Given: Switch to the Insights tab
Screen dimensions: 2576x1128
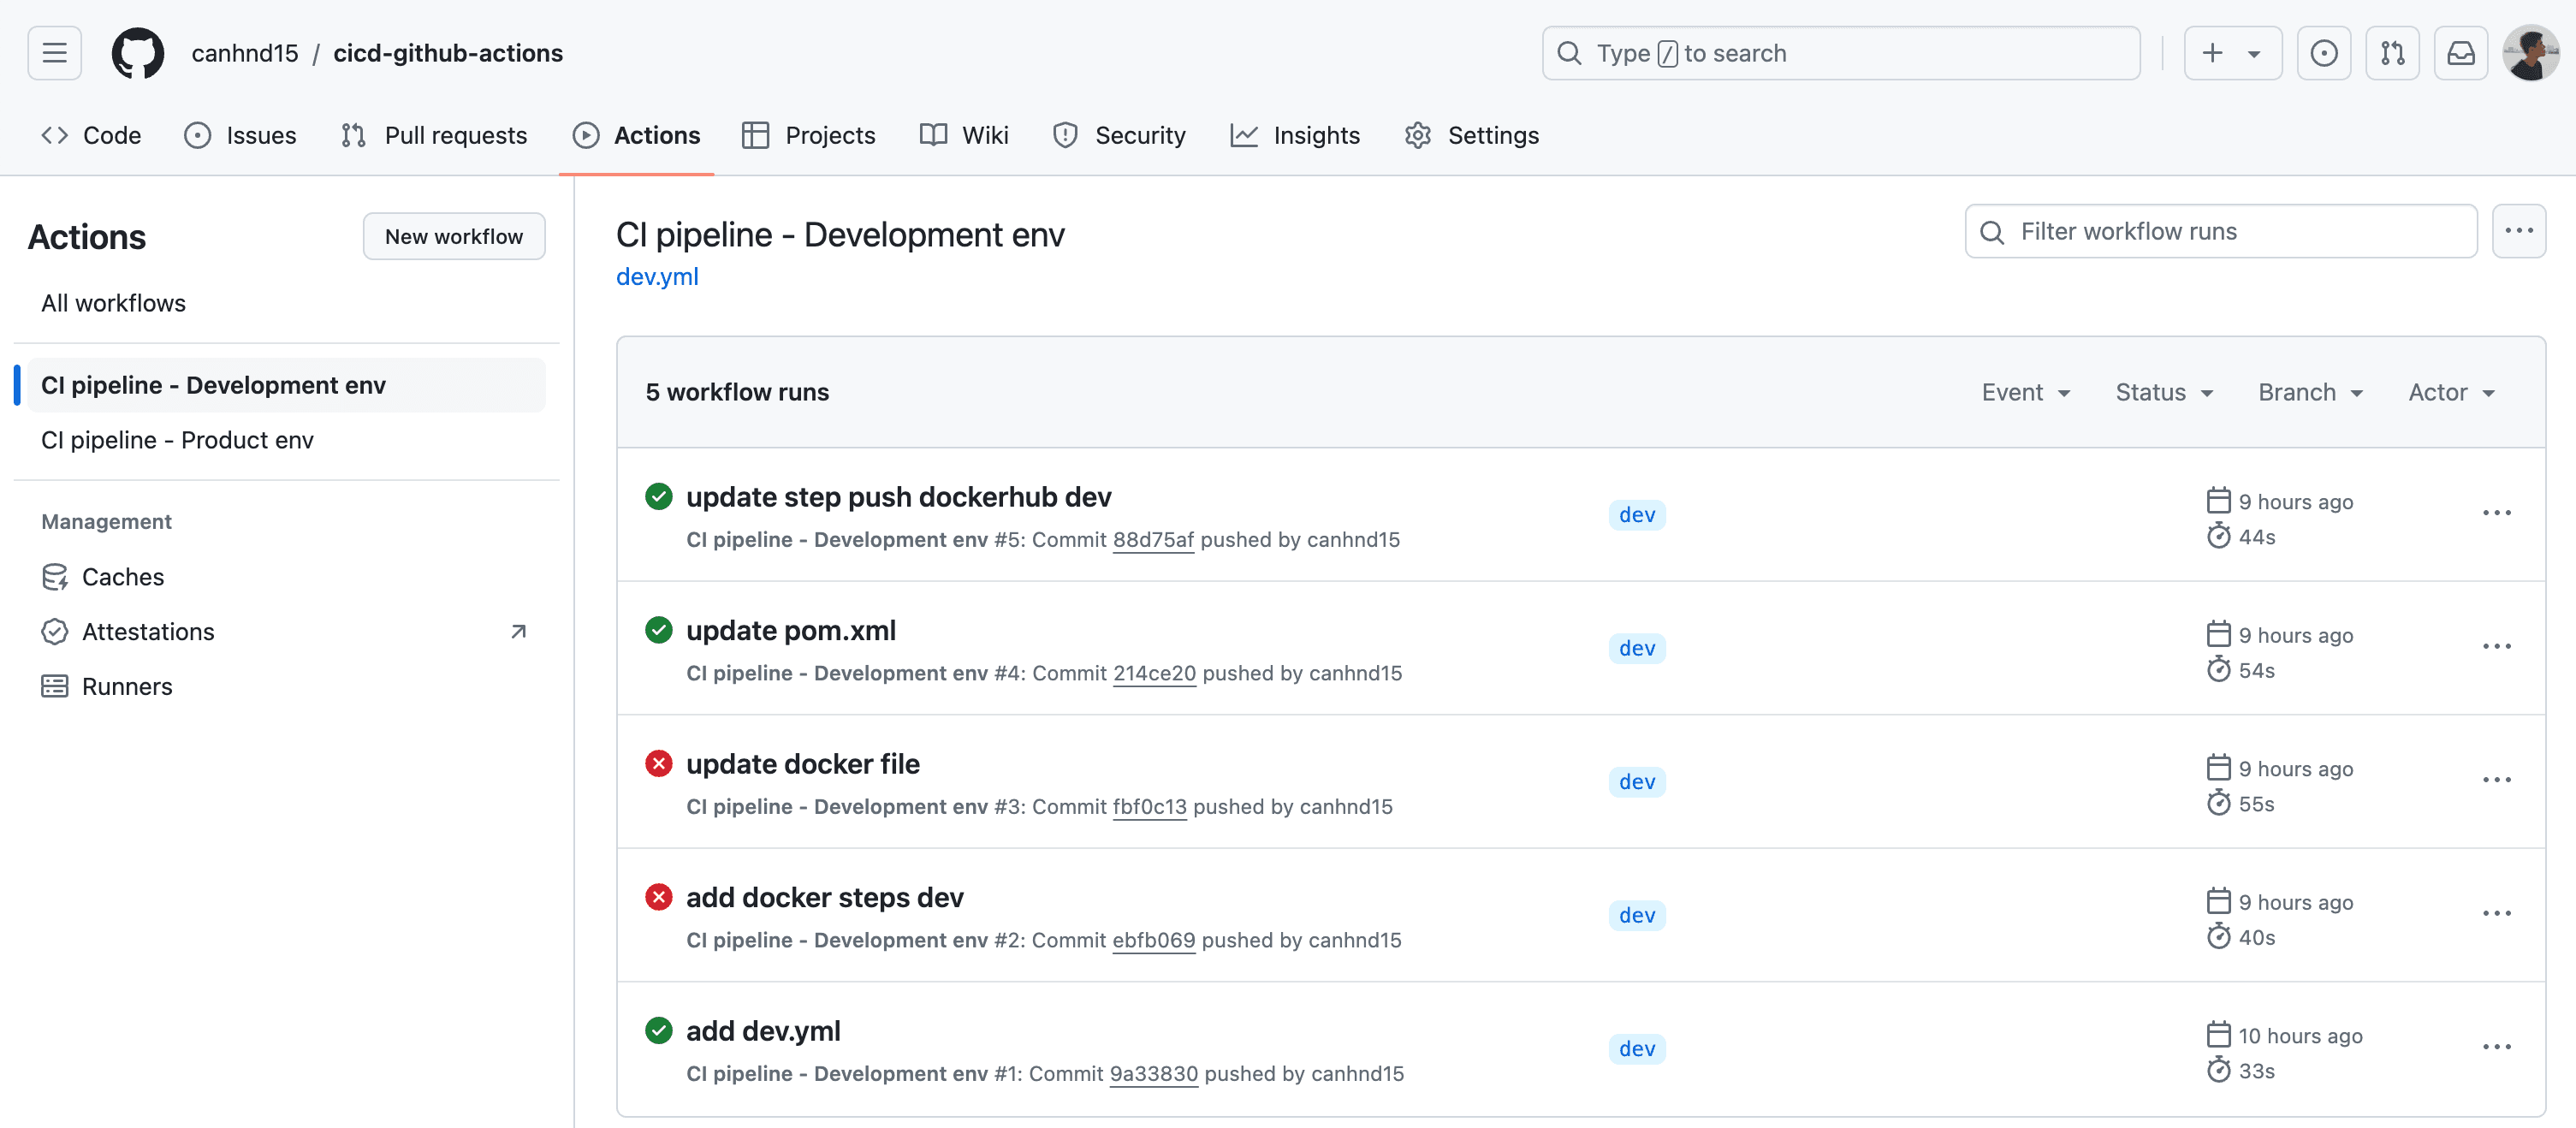Looking at the screenshot, I should (1295, 135).
